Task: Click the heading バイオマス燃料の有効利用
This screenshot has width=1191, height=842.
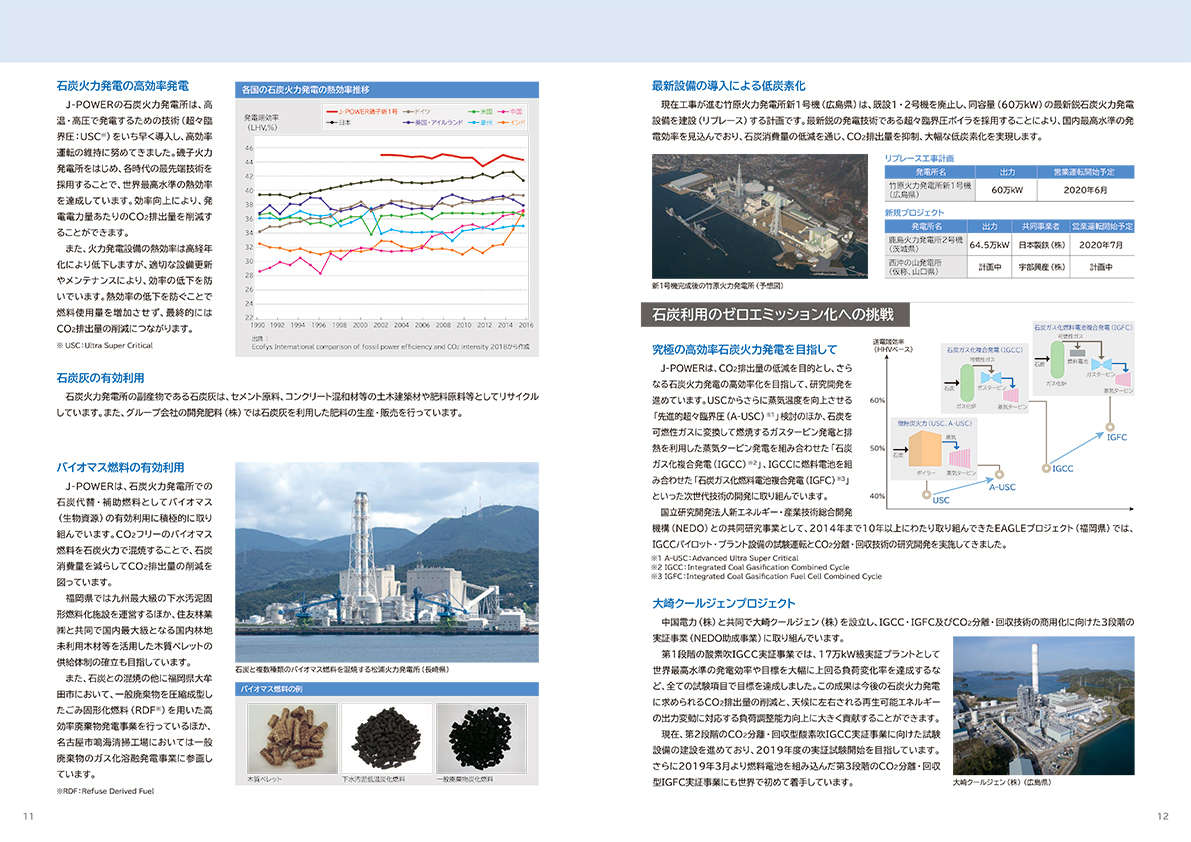Action: point(120,468)
